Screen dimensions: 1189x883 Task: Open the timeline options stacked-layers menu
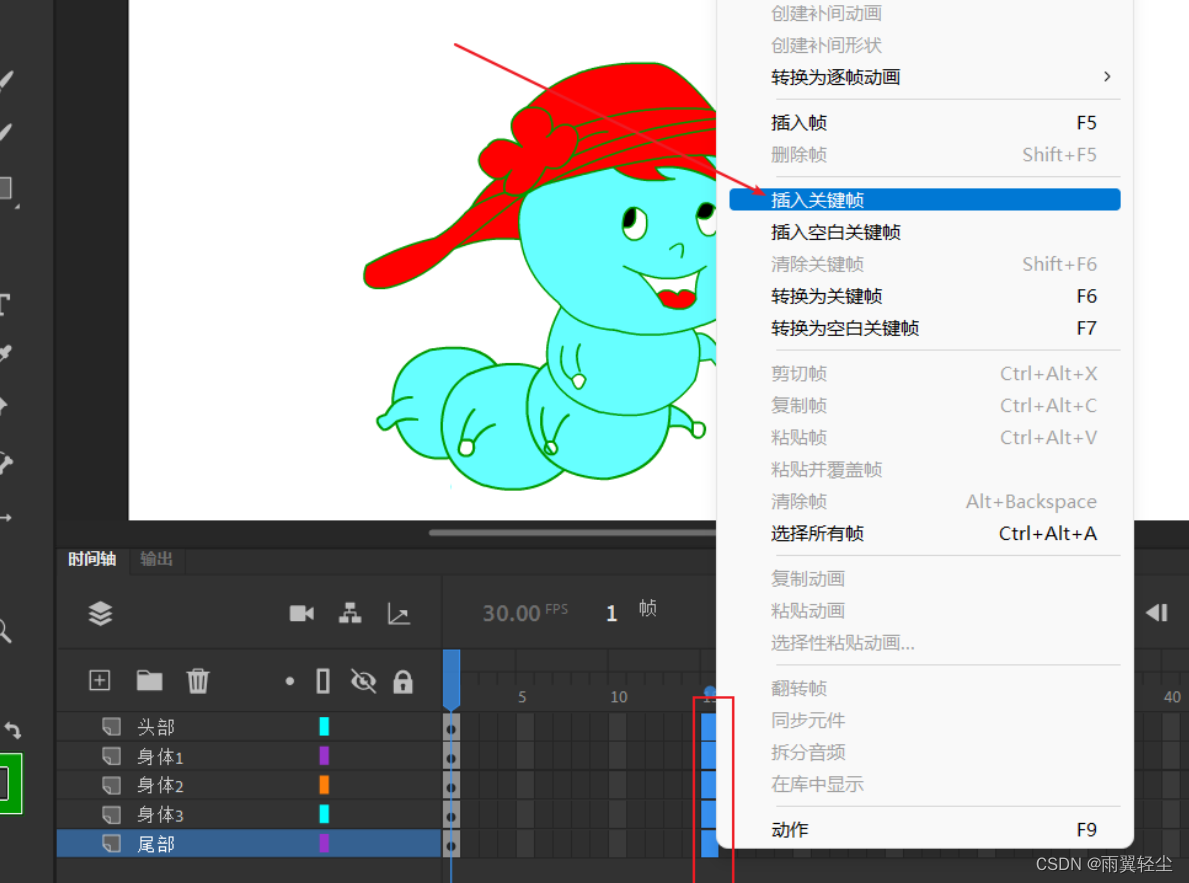(99, 615)
